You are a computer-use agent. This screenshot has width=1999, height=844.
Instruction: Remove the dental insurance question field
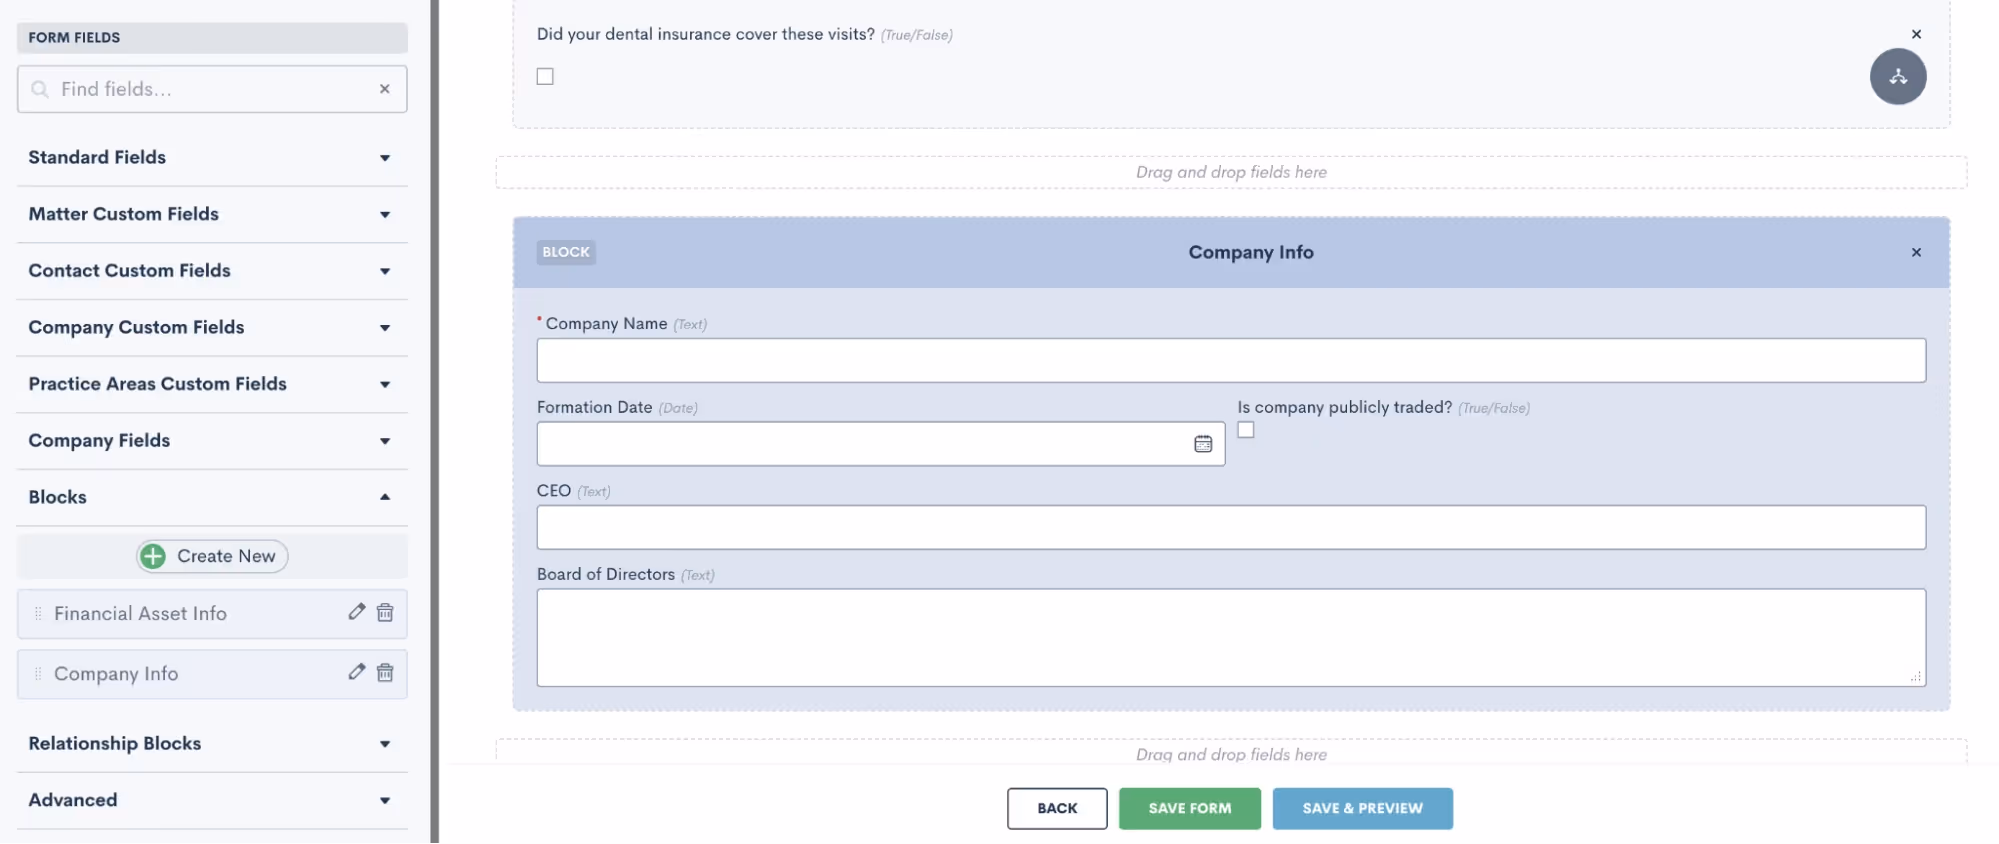tap(1916, 34)
